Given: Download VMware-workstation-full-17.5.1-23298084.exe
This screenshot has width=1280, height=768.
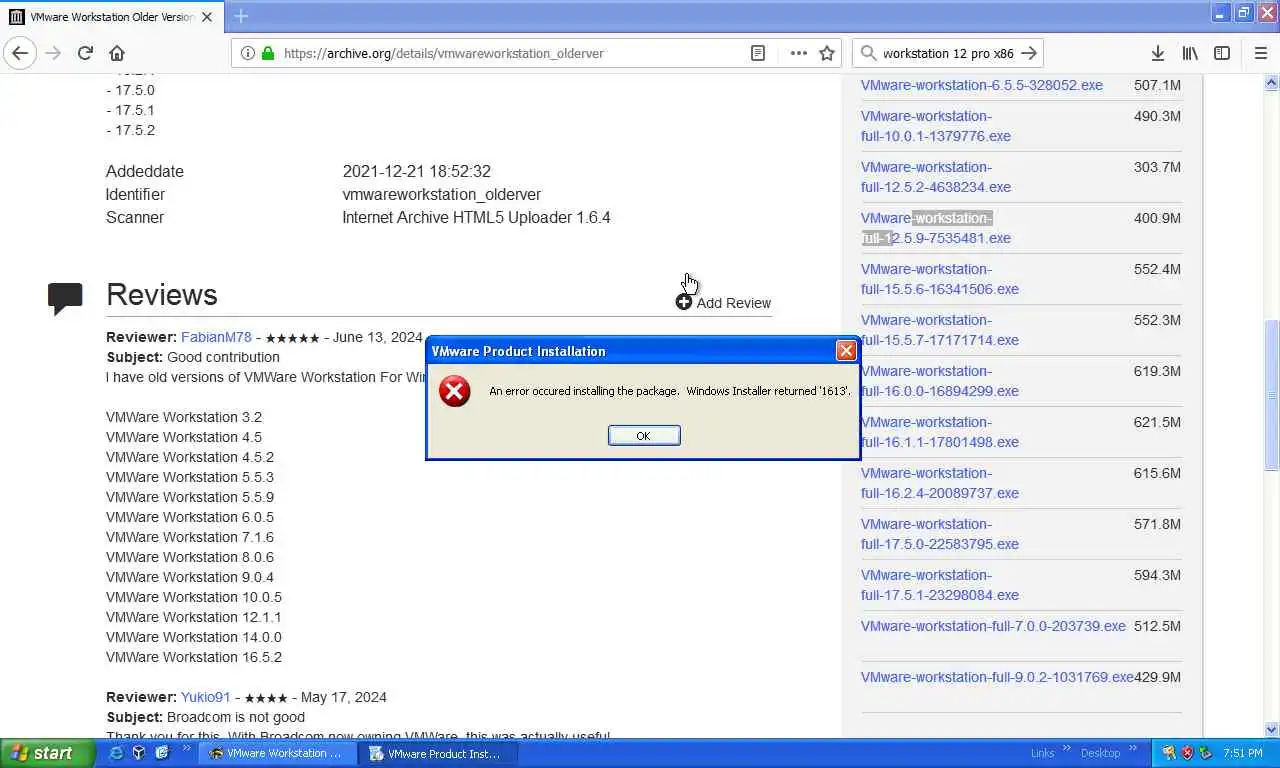Looking at the screenshot, I should (x=939, y=585).
